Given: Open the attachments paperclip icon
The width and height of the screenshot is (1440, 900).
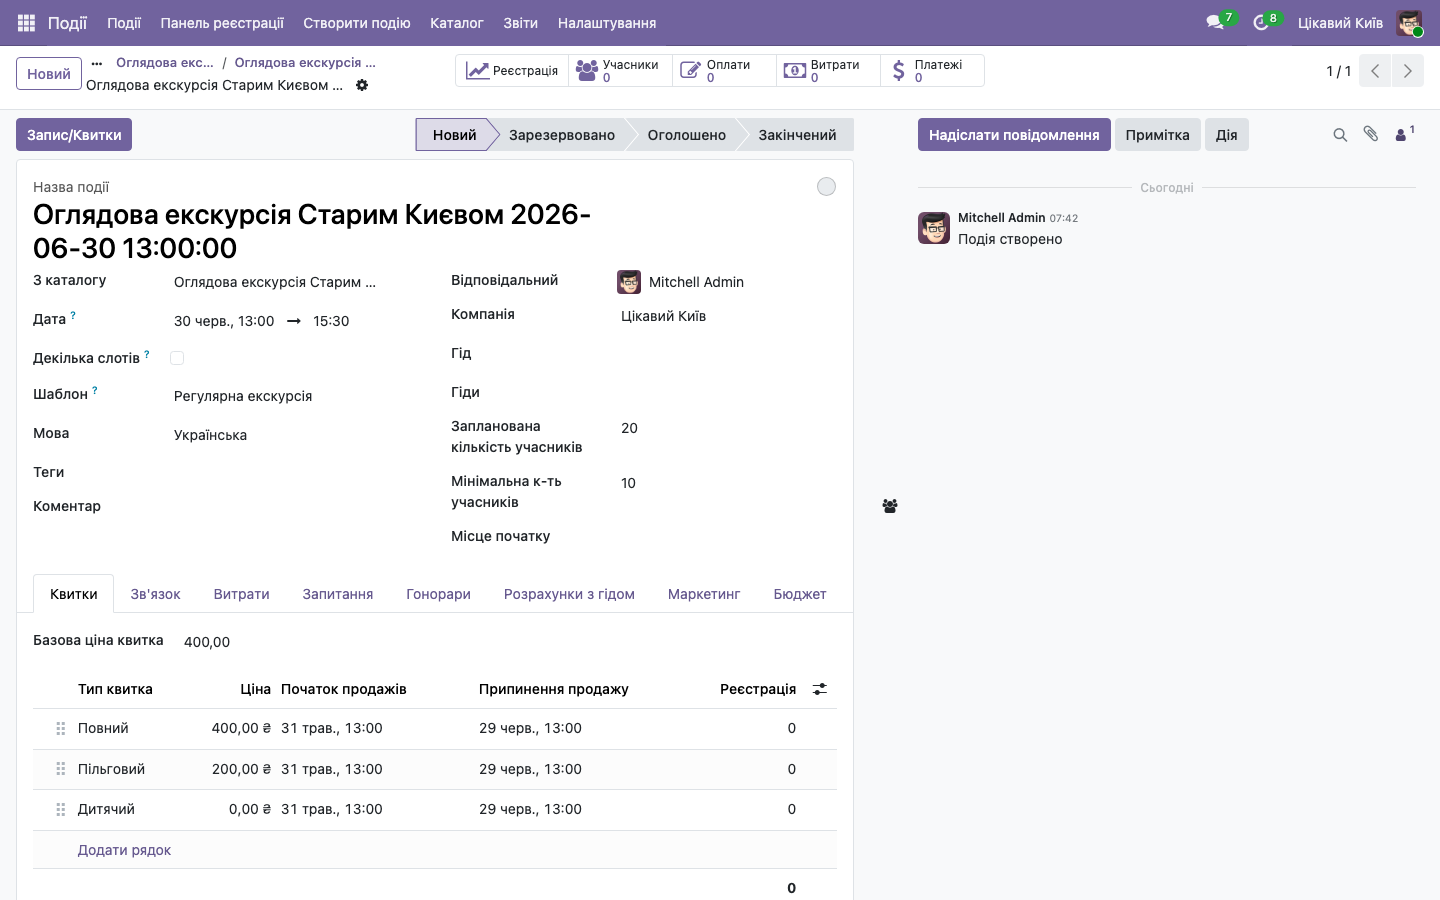Looking at the screenshot, I should click(1371, 134).
